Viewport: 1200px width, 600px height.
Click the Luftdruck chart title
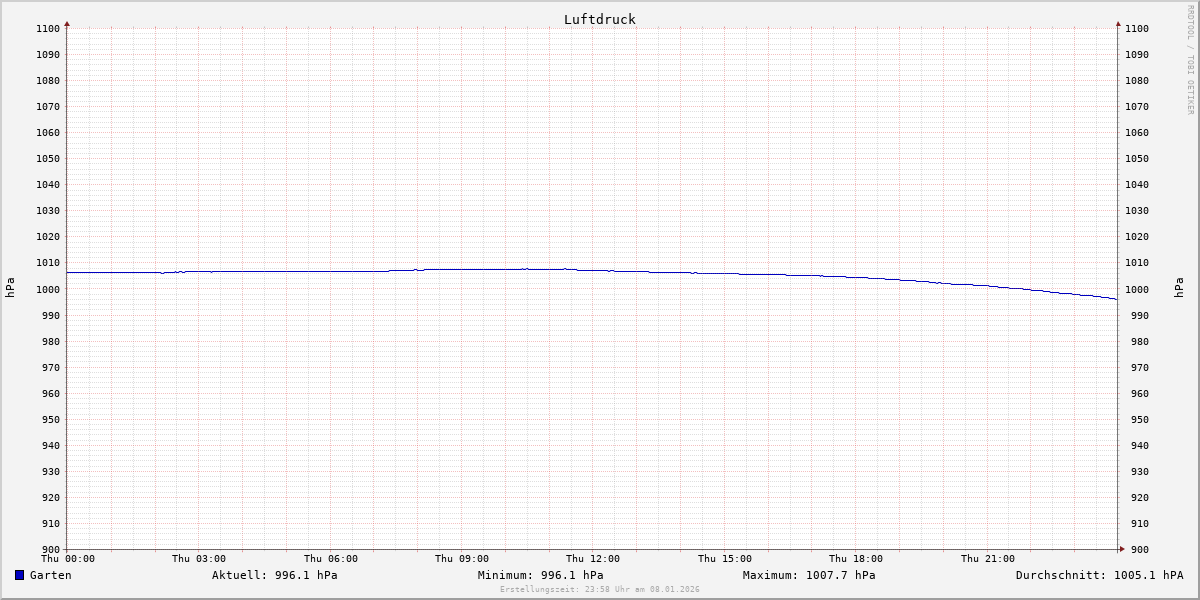point(599,19)
